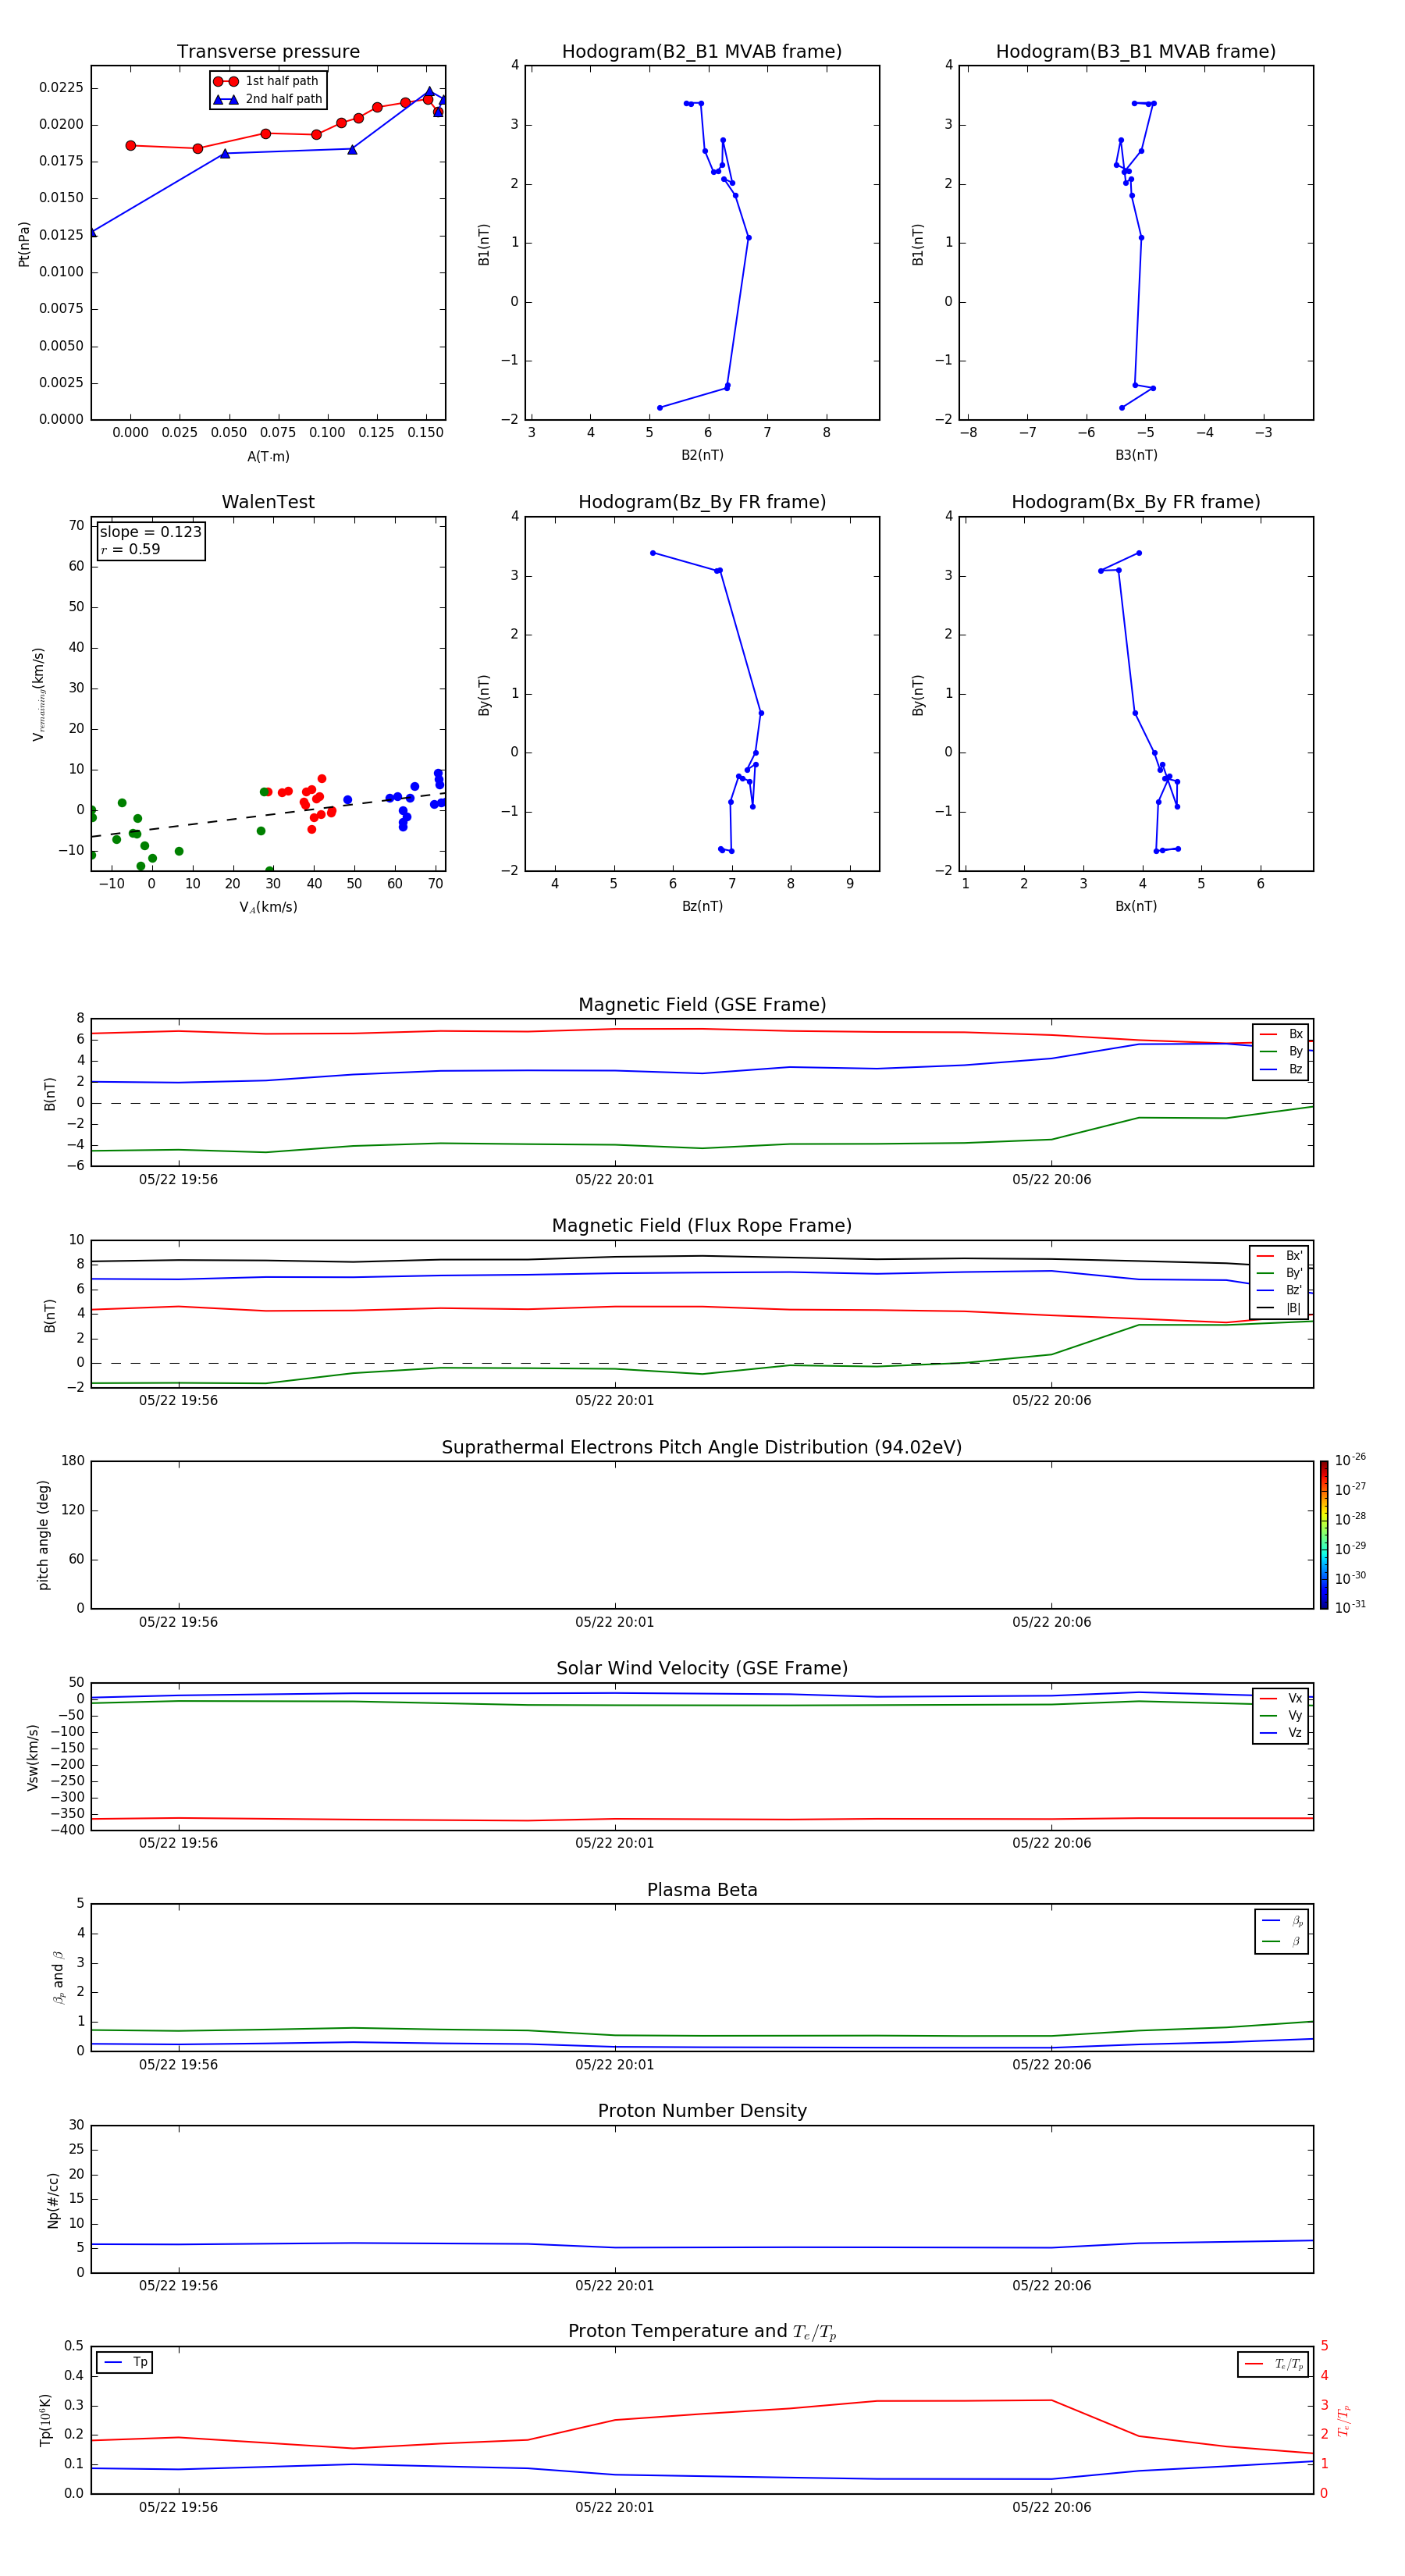Click the 'Transverse pressure' plot title
The width and height of the screenshot is (1405, 2576).
tap(268, 52)
